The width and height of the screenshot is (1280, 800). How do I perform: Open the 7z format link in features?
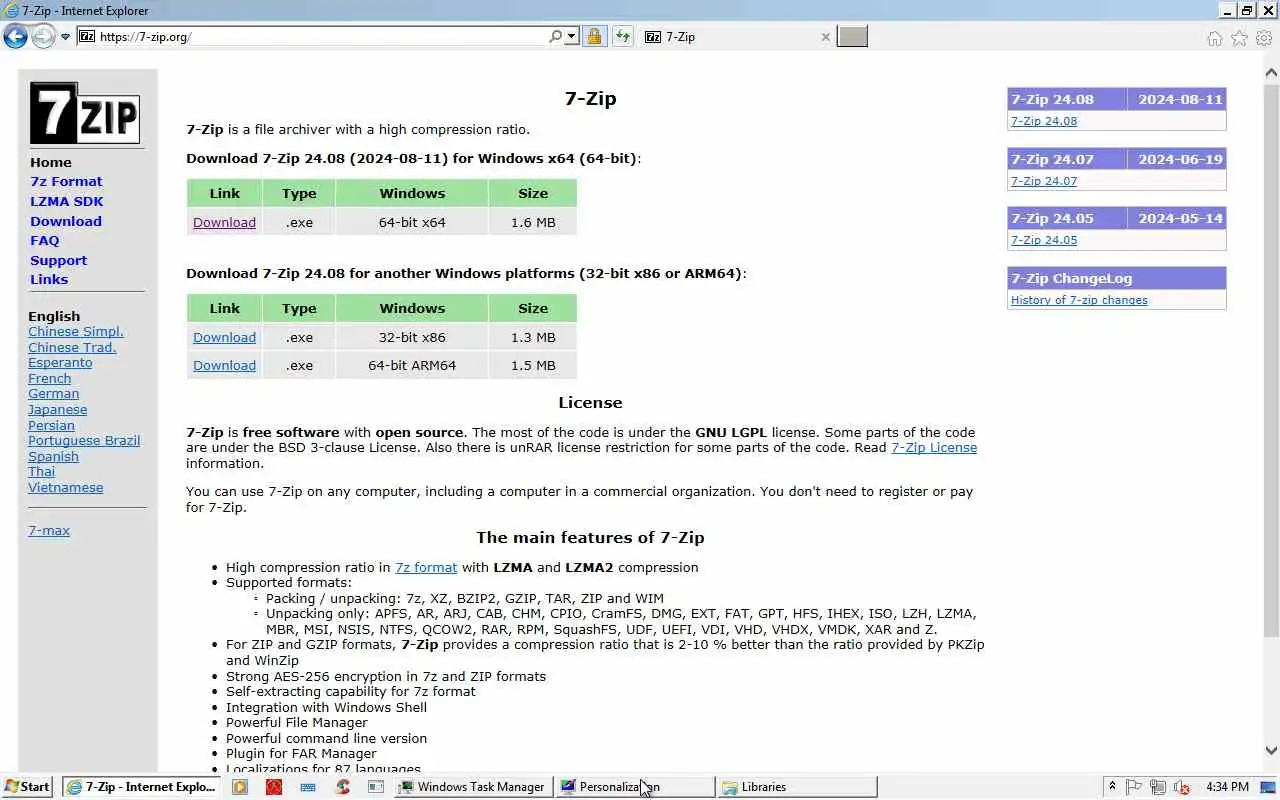(426, 568)
